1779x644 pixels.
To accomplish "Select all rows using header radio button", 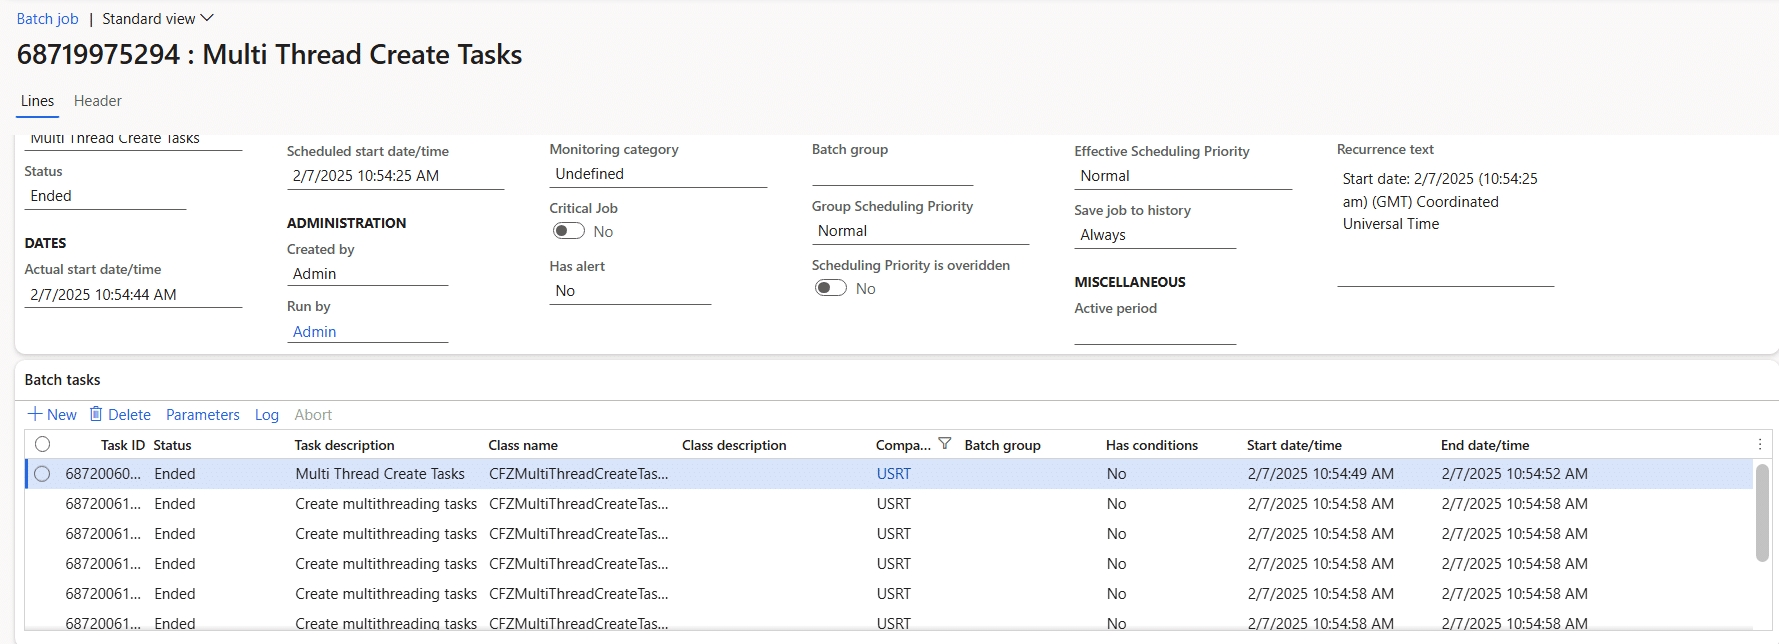I will [x=42, y=444].
